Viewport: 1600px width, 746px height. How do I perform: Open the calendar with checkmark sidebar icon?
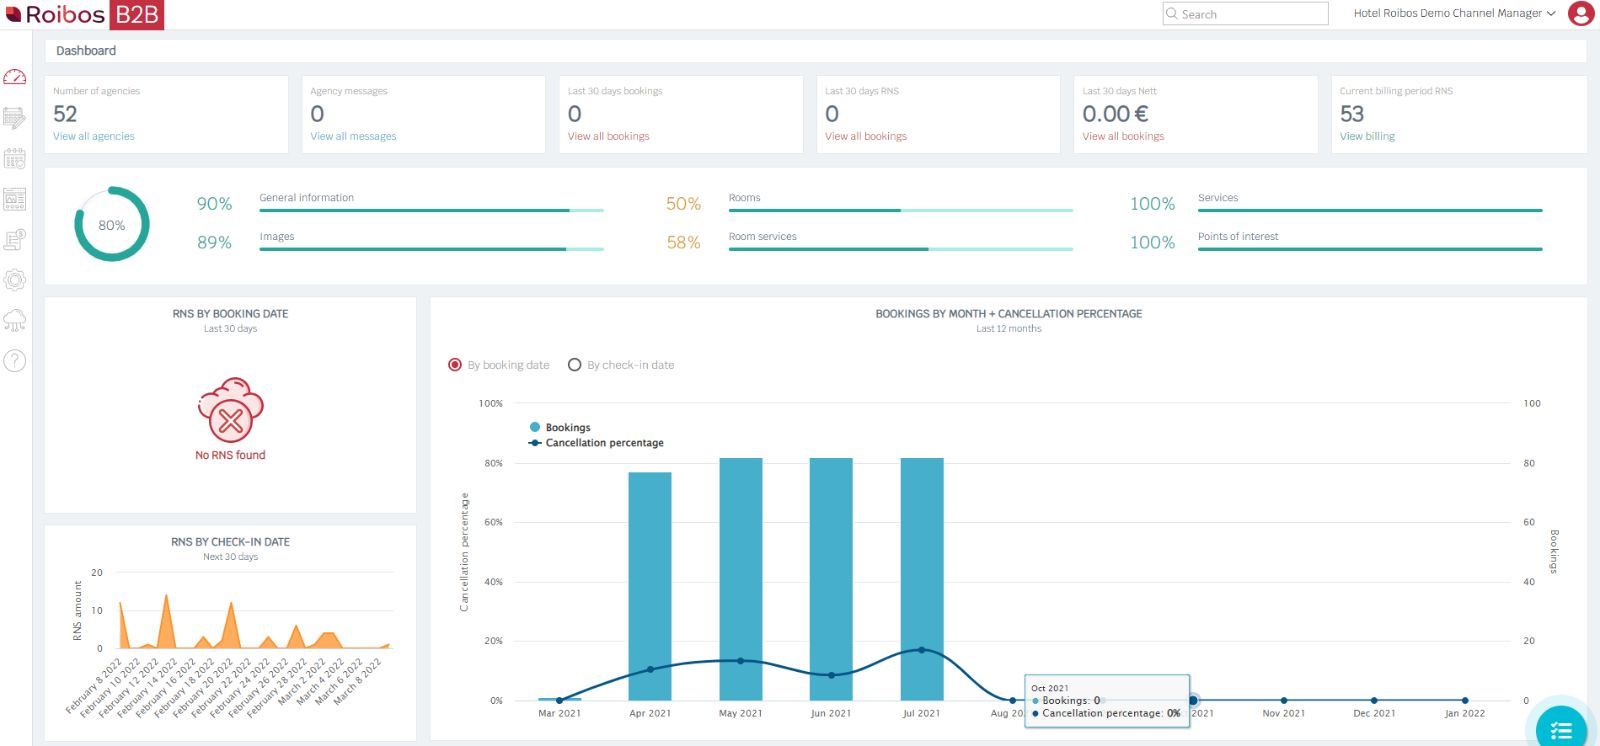tap(14, 159)
